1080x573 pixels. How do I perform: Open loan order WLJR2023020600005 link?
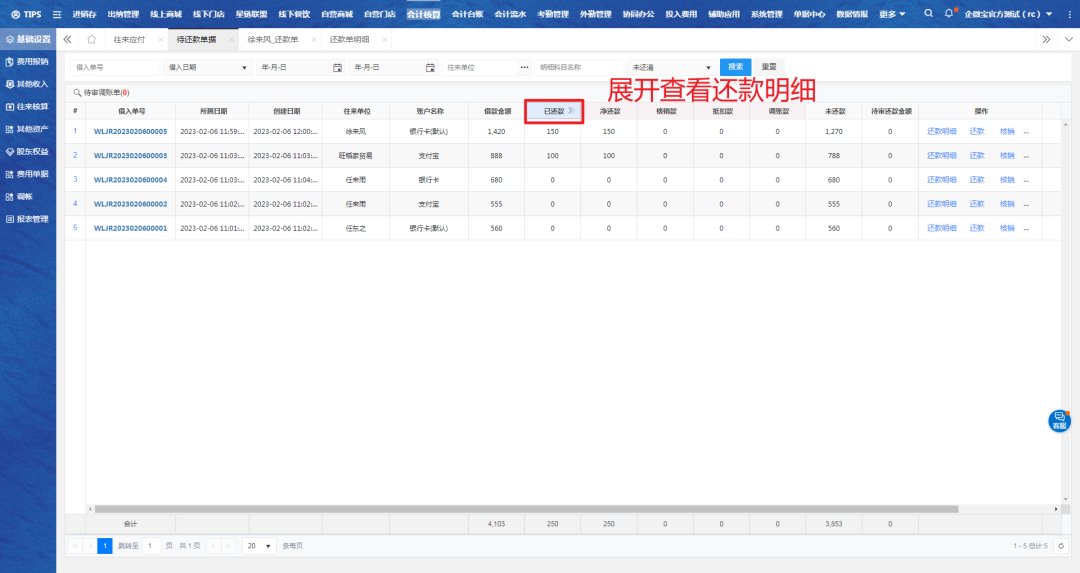click(x=130, y=131)
